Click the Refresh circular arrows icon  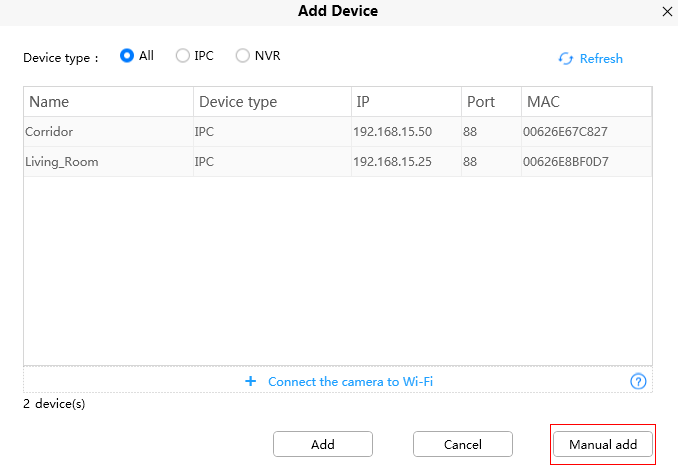pyautogui.click(x=566, y=58)
